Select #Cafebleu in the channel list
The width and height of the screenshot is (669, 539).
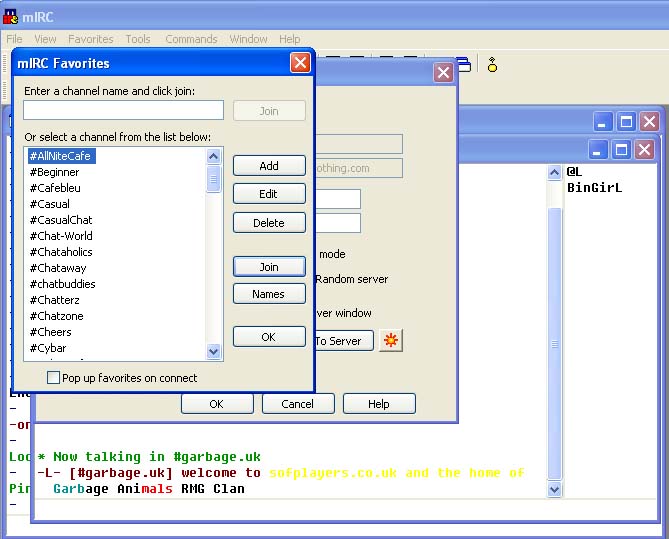point(55,188)
